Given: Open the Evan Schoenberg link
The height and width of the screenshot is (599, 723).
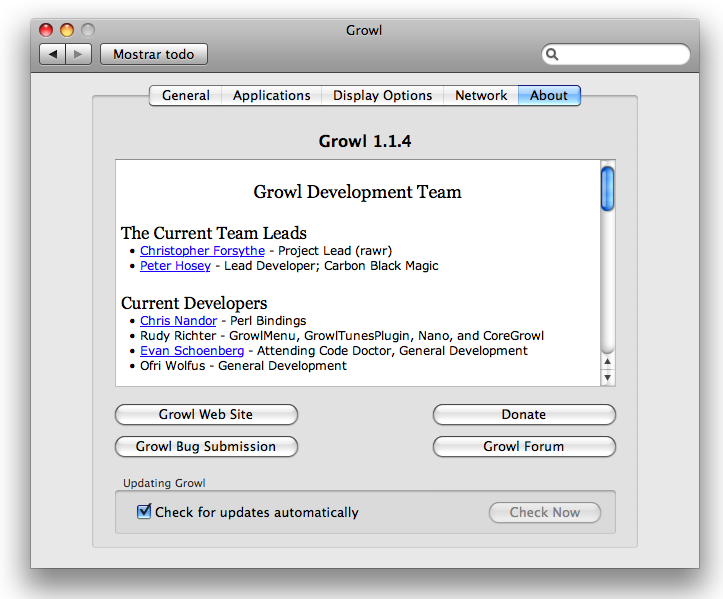Looking at the screenshot, I should pos(192,351).
